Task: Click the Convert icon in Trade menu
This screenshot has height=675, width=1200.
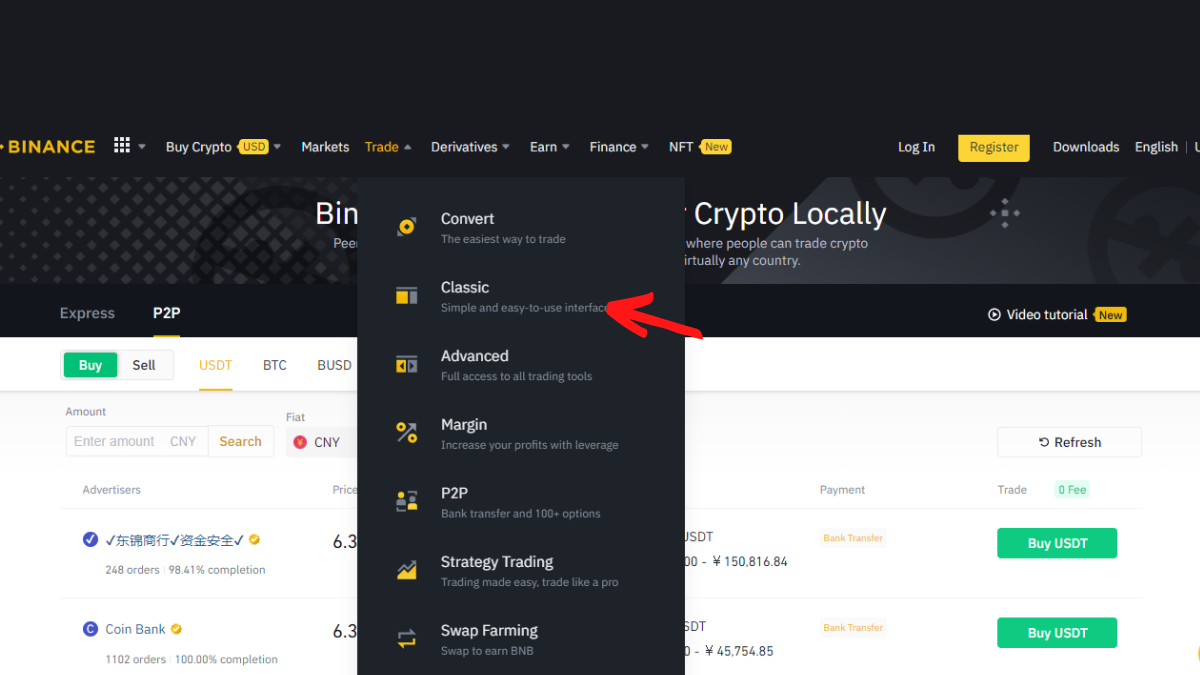Action: tap(406, 227)
